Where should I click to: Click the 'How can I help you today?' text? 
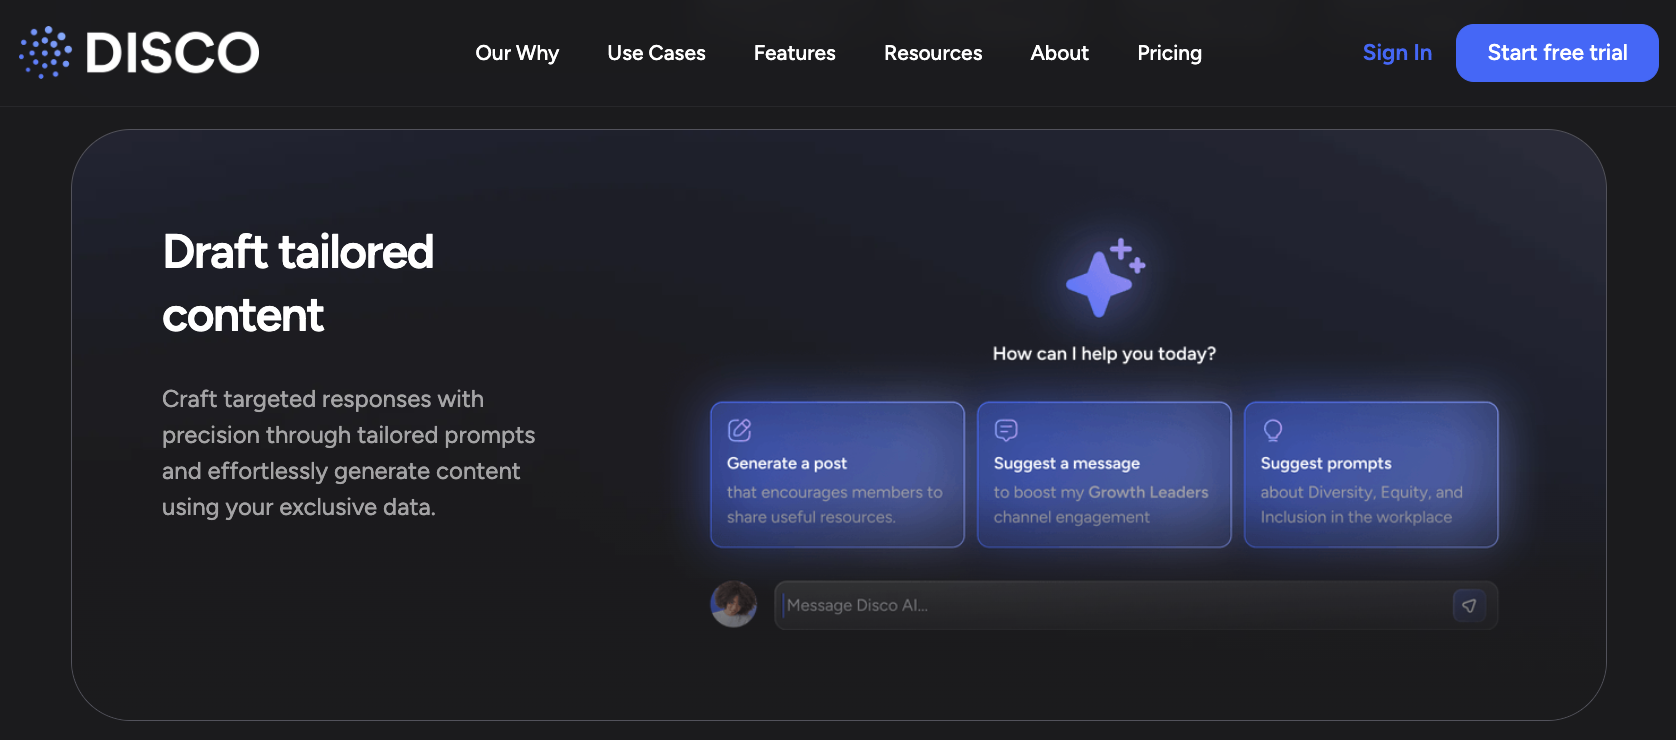pos(1104,354)
